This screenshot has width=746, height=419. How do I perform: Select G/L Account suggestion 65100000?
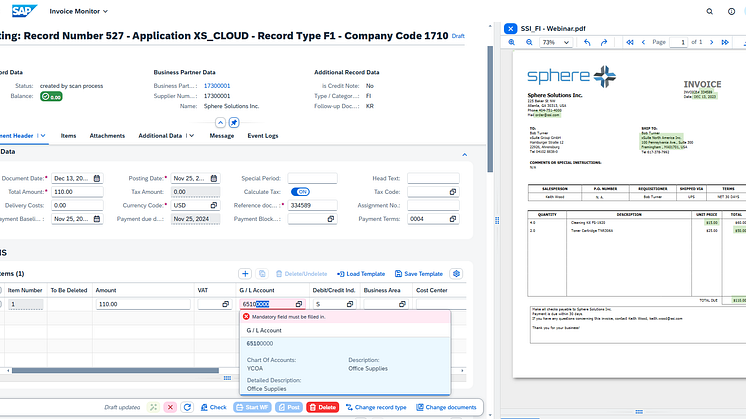pos(345,366)
